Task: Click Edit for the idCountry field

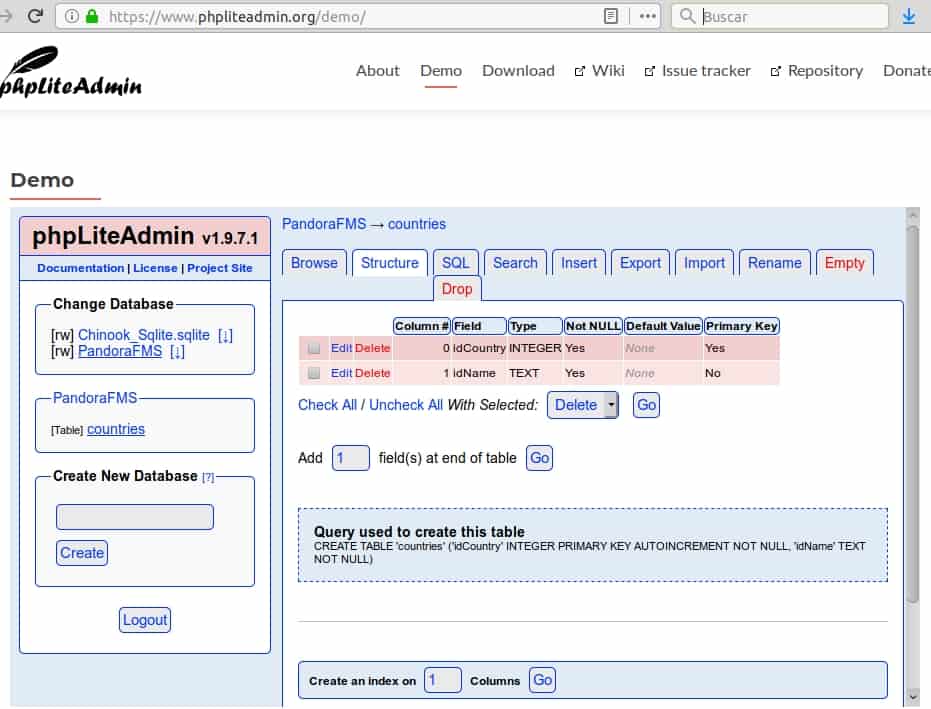Action: point(341,348)
